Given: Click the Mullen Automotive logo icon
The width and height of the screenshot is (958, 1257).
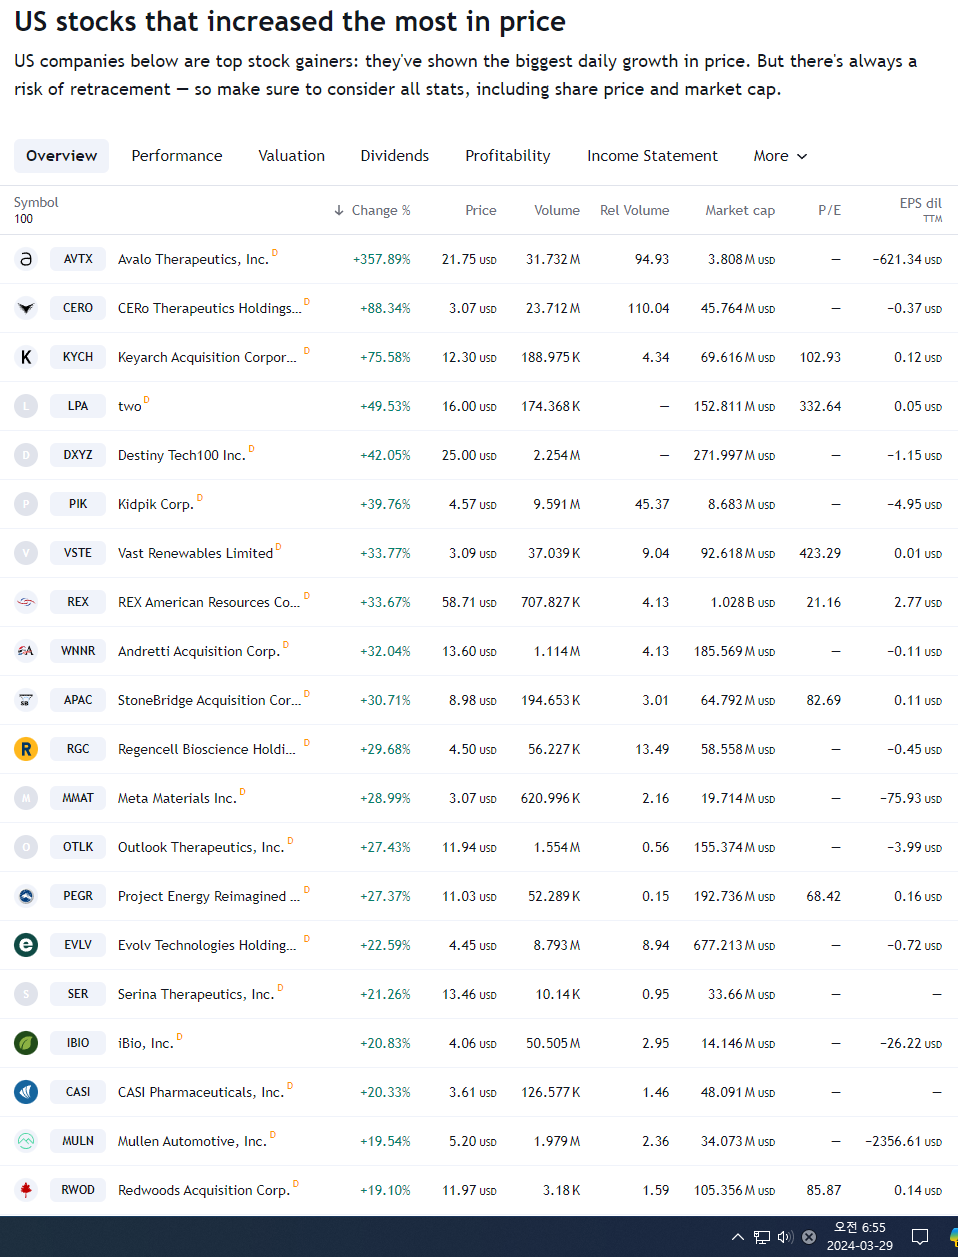Looking at the screenshot, I should (x=26, y=1141).
